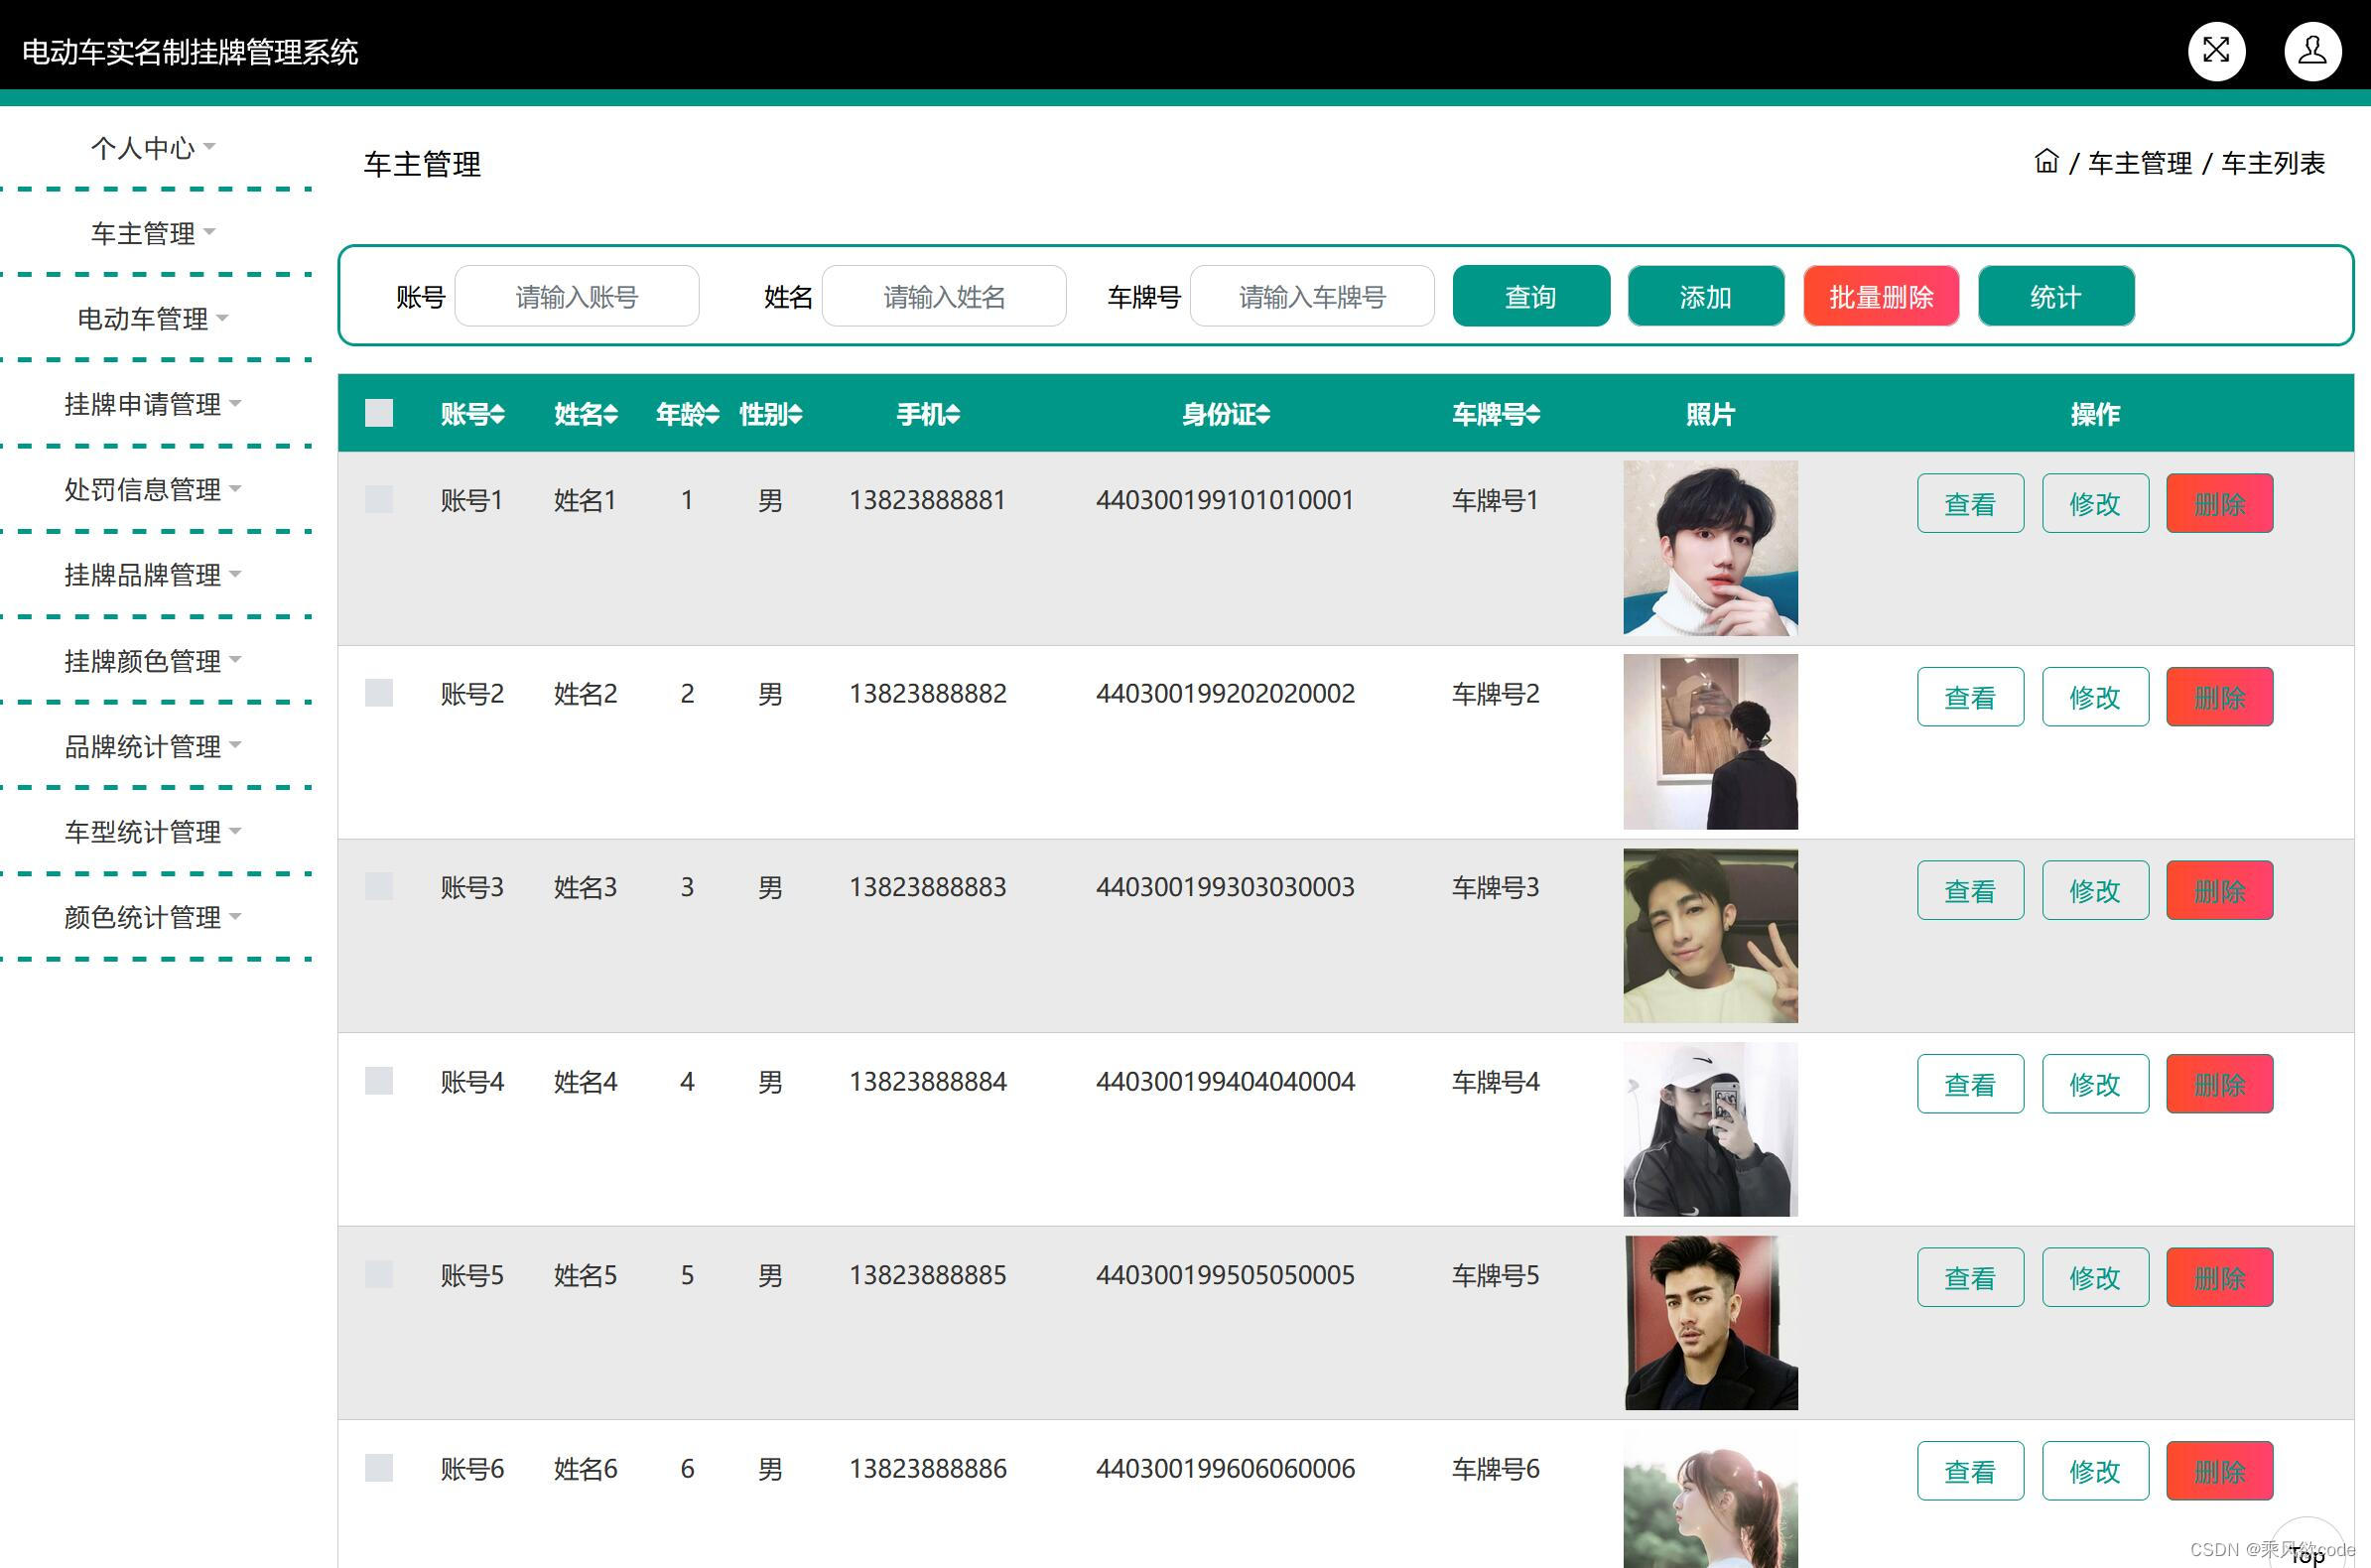Viewport: 2371px width, 1568px height.
Task: Open 品牌统计管理 menu item
Action: (153, 746)
